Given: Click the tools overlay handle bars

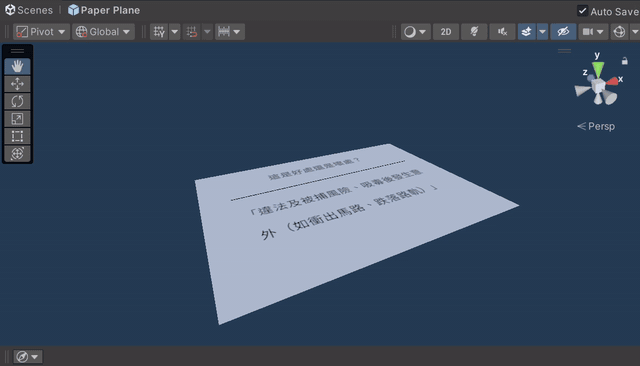Looking at the screenshot, I should click(x=17, y=51).
